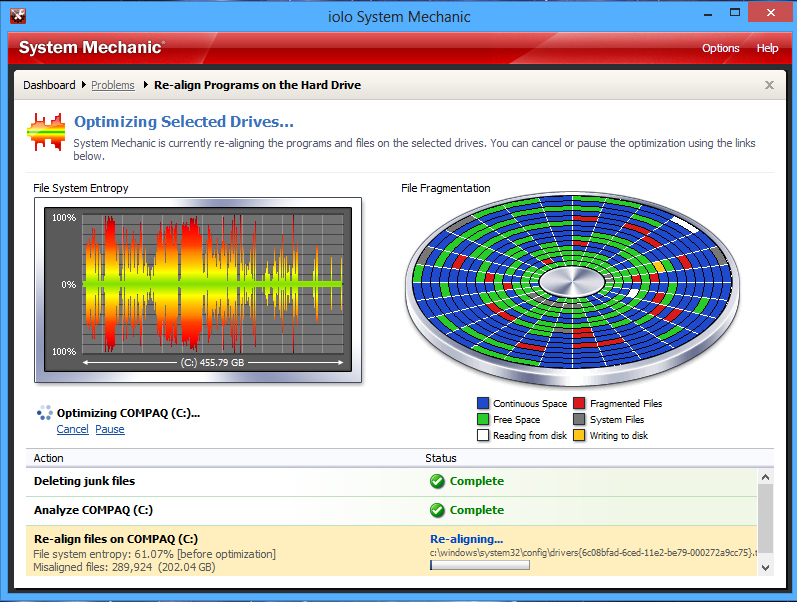Click the Optimizing Selected Drives heading
This screenshot has width=797, height=602.
coord(184,122)
